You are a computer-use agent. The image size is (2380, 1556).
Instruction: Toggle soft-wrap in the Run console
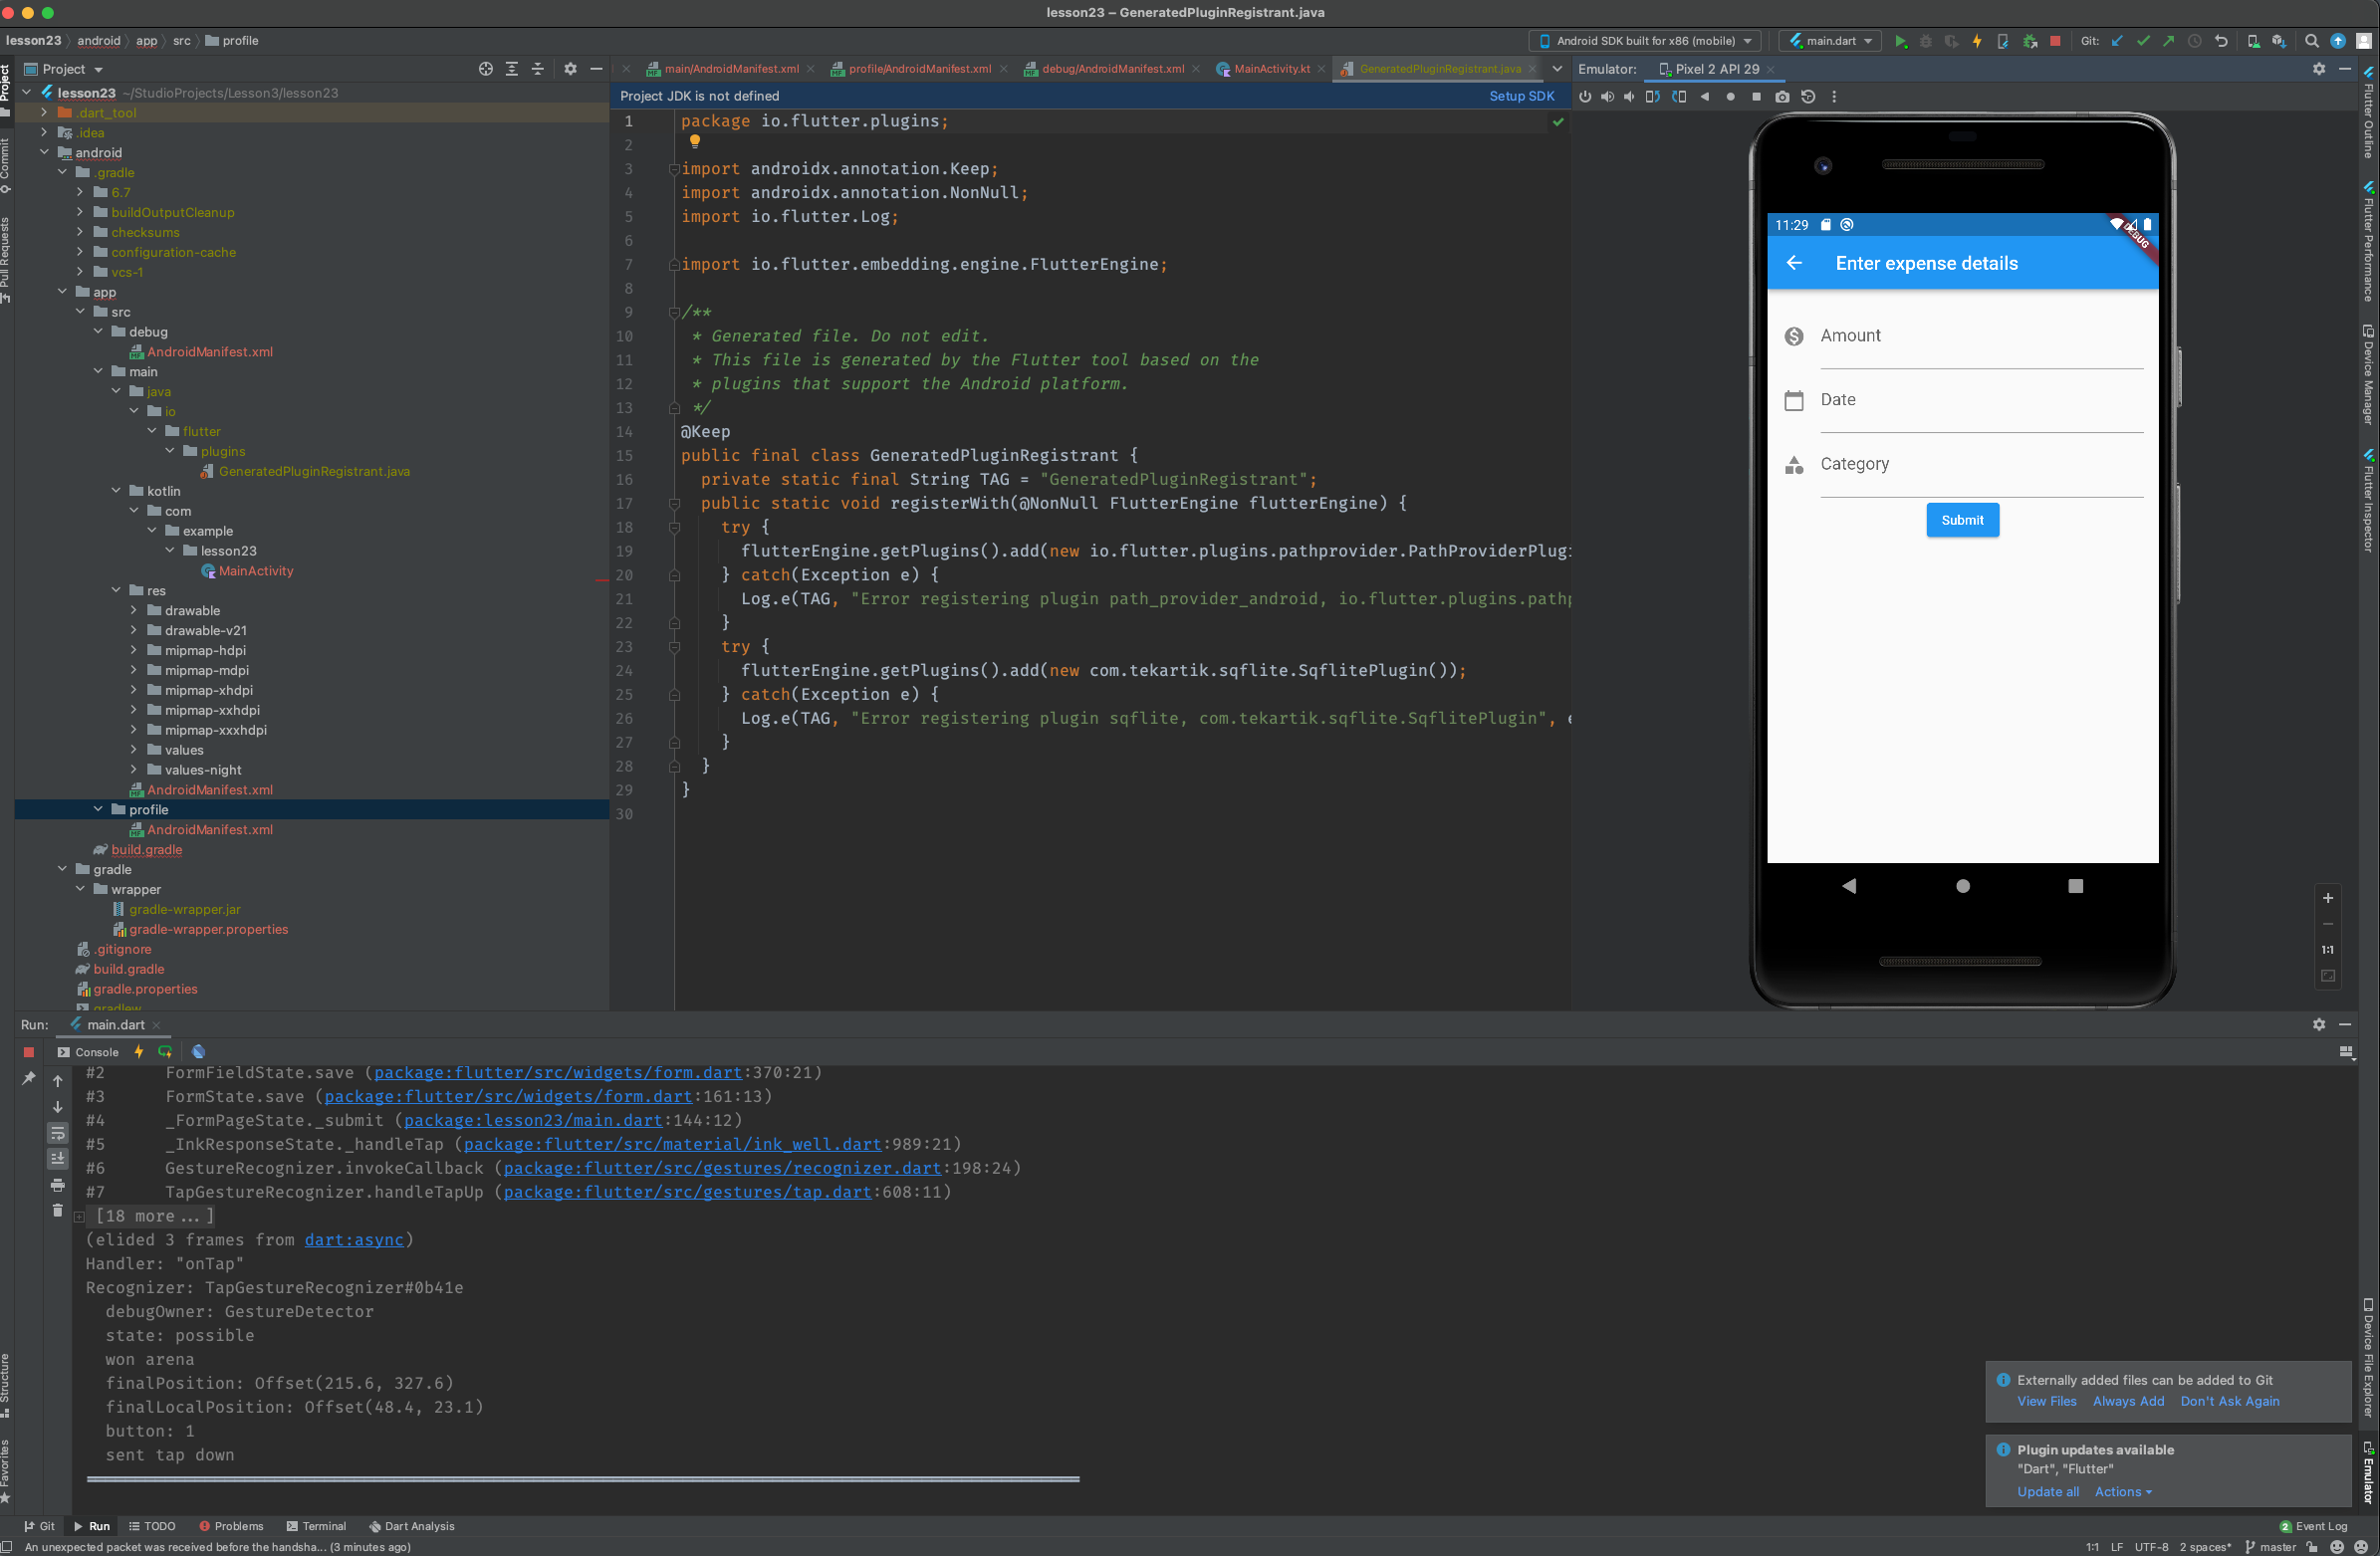(x=57, y=1134)
